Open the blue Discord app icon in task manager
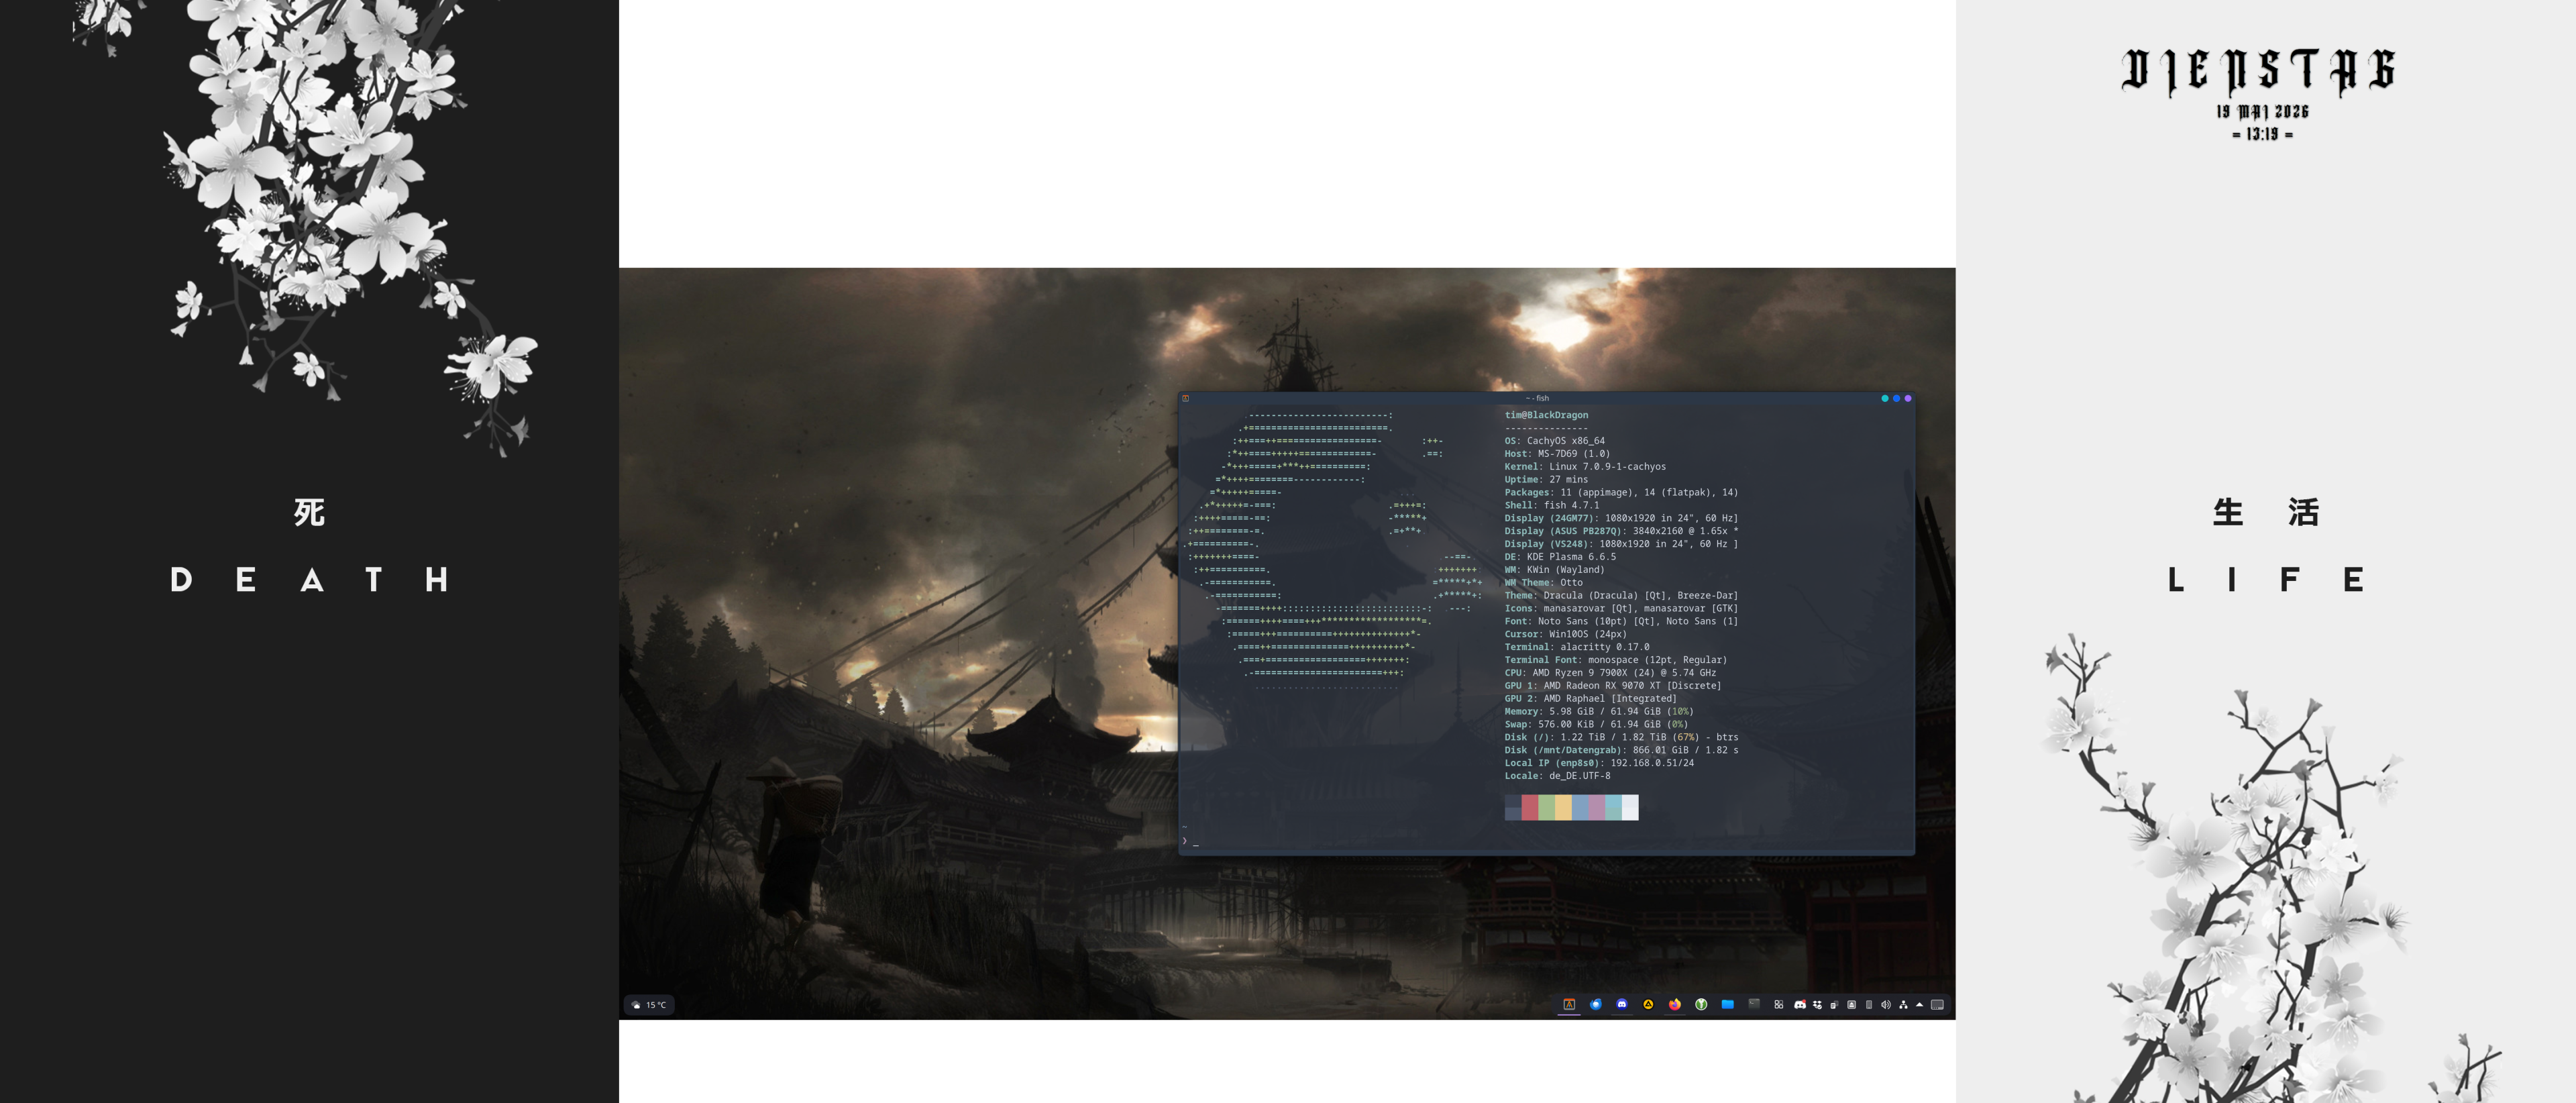Screen dimensions: 2576x1103 pyautogui.click(x=1622, y=1005)
